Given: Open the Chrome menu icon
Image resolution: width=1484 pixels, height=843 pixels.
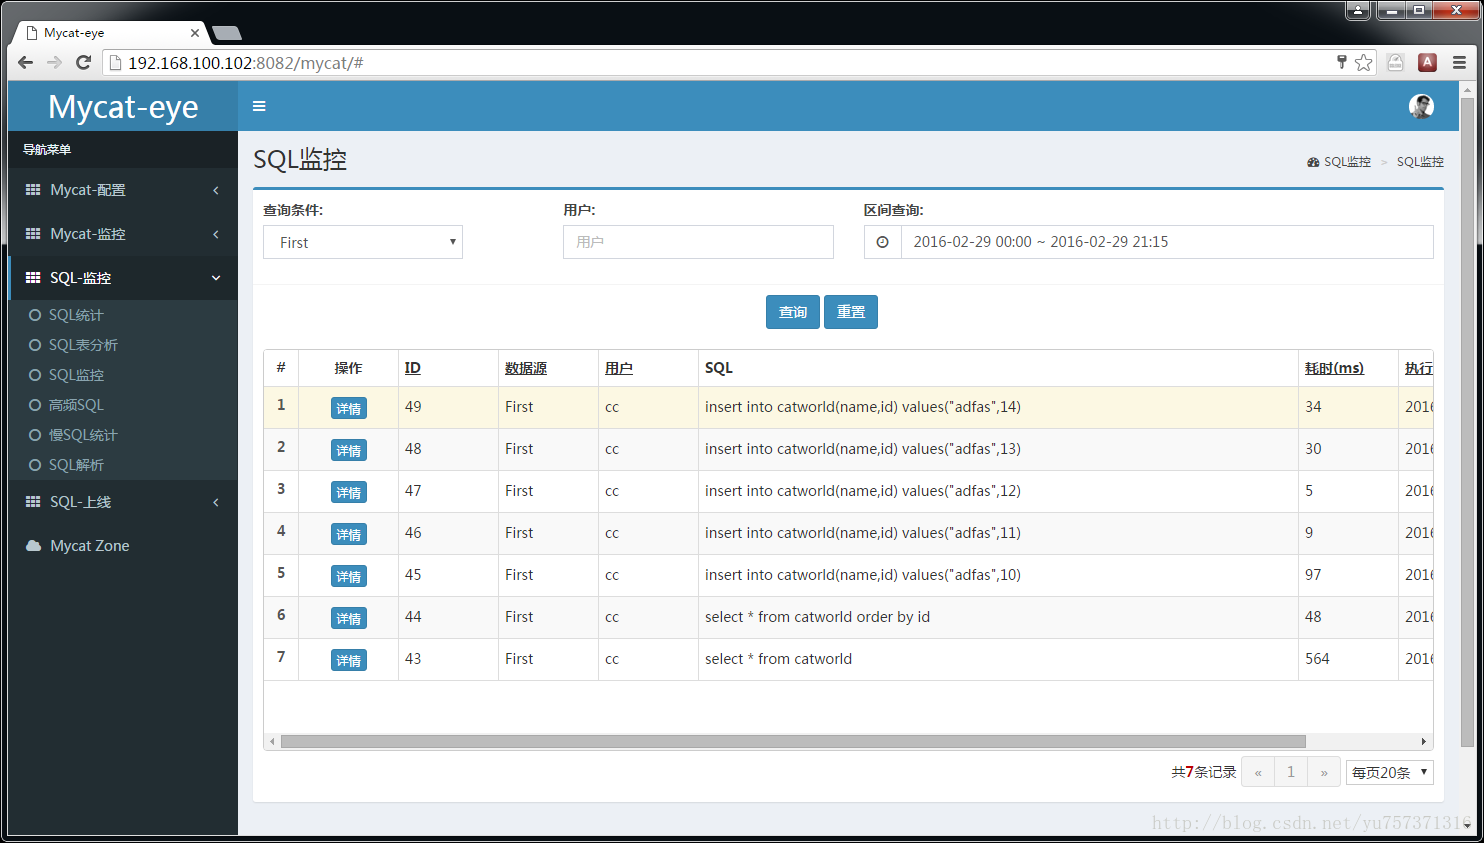Looking at the screenshot, I should 1459,63.
